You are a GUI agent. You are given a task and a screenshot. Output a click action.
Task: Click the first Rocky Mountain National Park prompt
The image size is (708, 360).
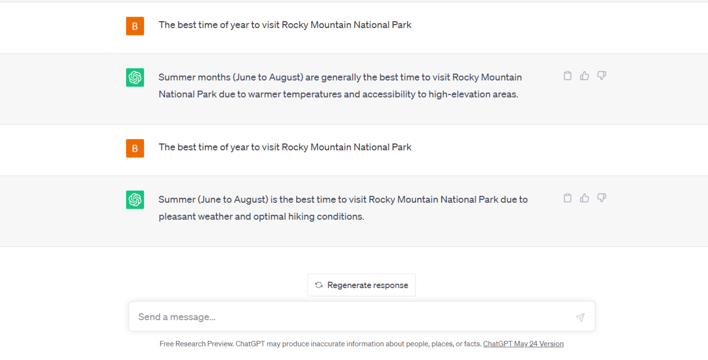[285, 25]
